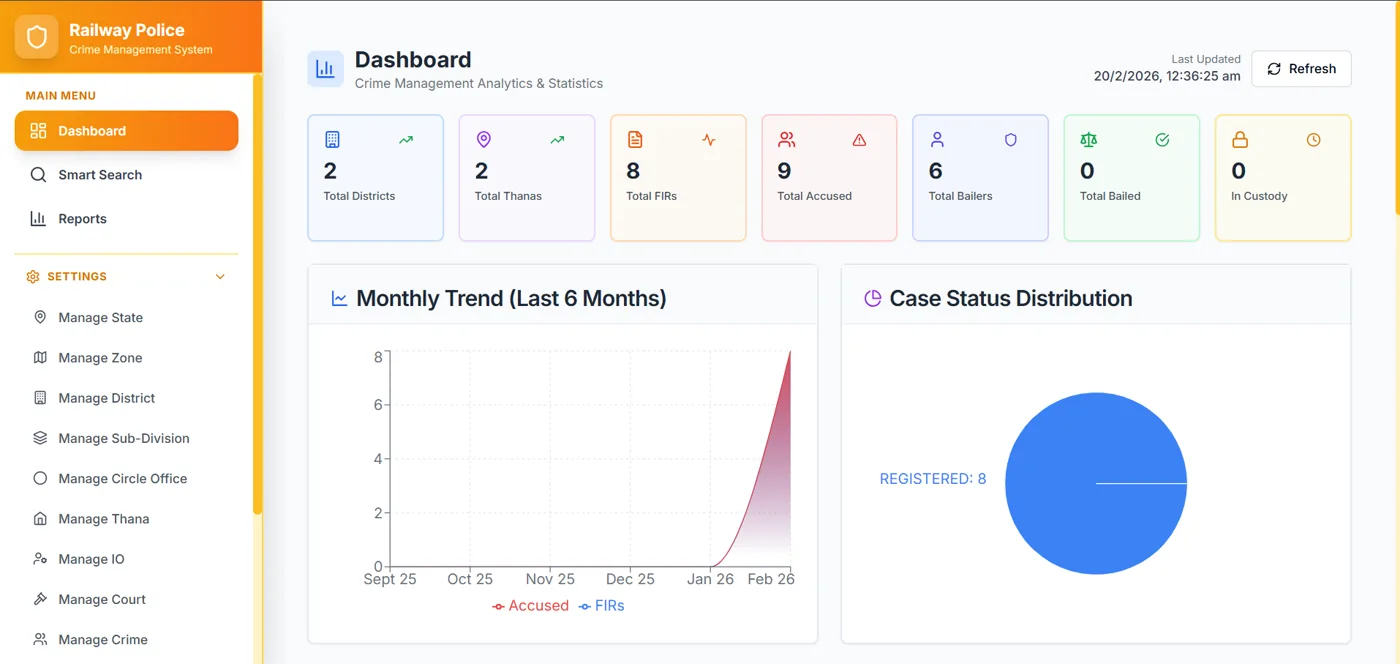Go to Manage Court settings
Viewport: 1400px width, 664px height.
126,599
